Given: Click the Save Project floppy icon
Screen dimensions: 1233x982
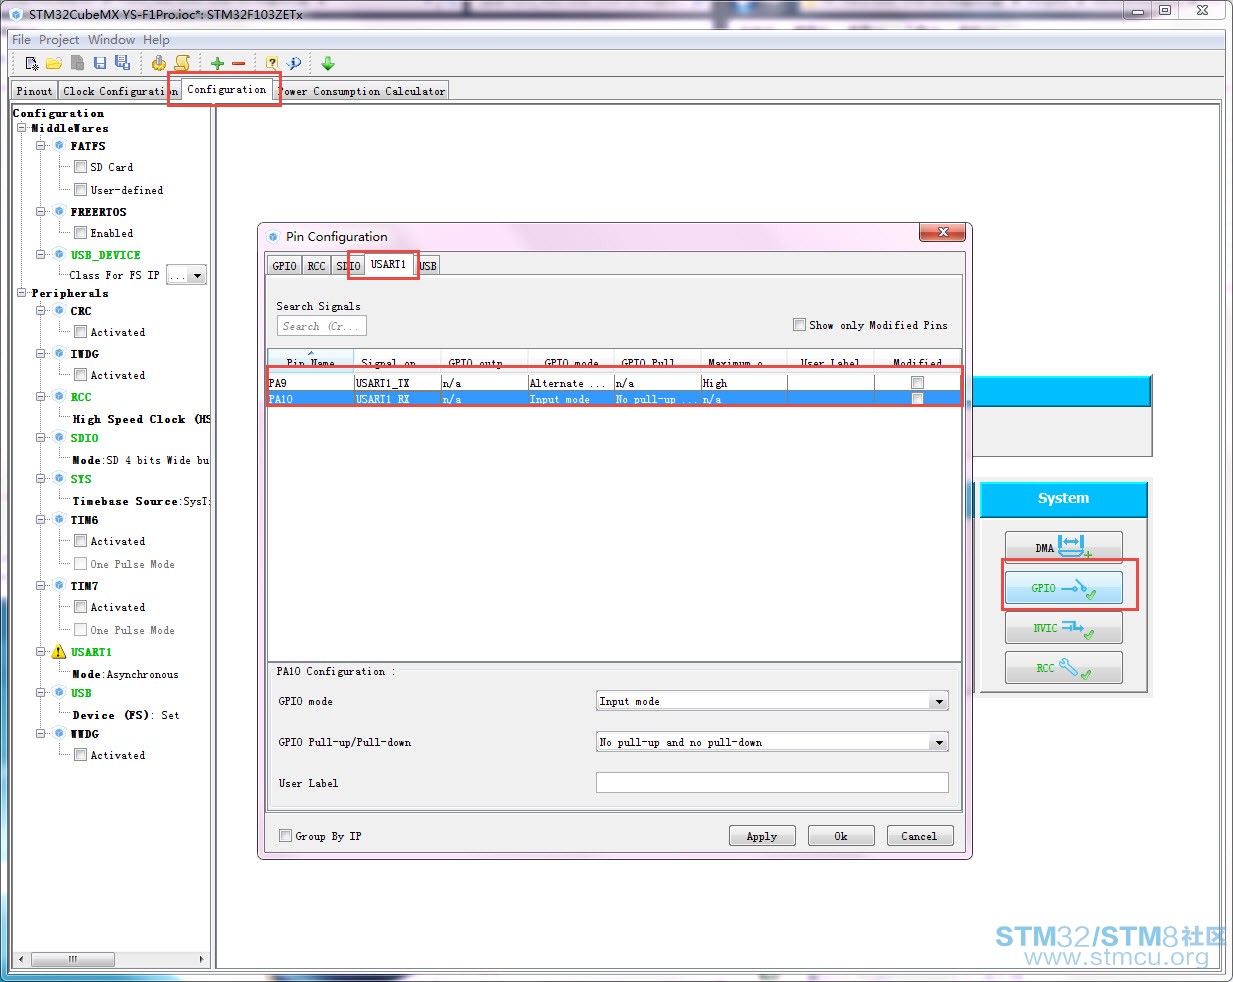Looking at the screenshot, I should [x=100, y=63].
